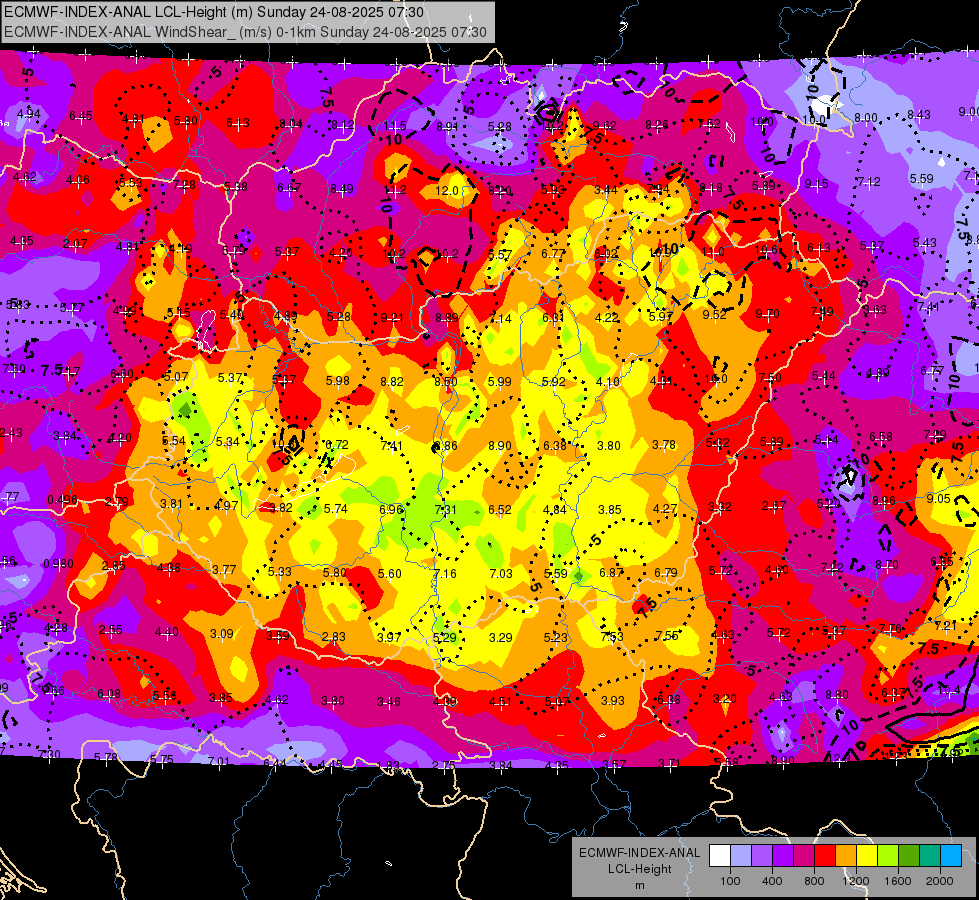Click the grid value '8.04'
Screen dimensions: 979x900
pos(291,124)
